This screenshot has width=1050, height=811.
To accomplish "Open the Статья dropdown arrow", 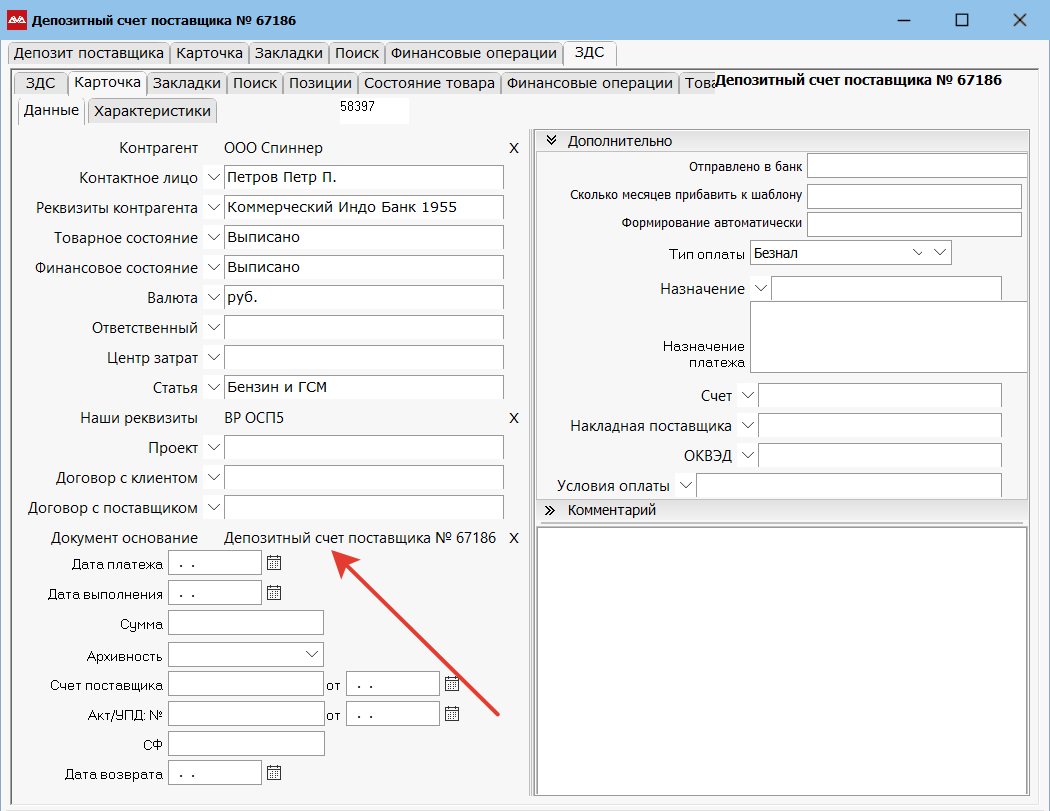I will (214, 387).
